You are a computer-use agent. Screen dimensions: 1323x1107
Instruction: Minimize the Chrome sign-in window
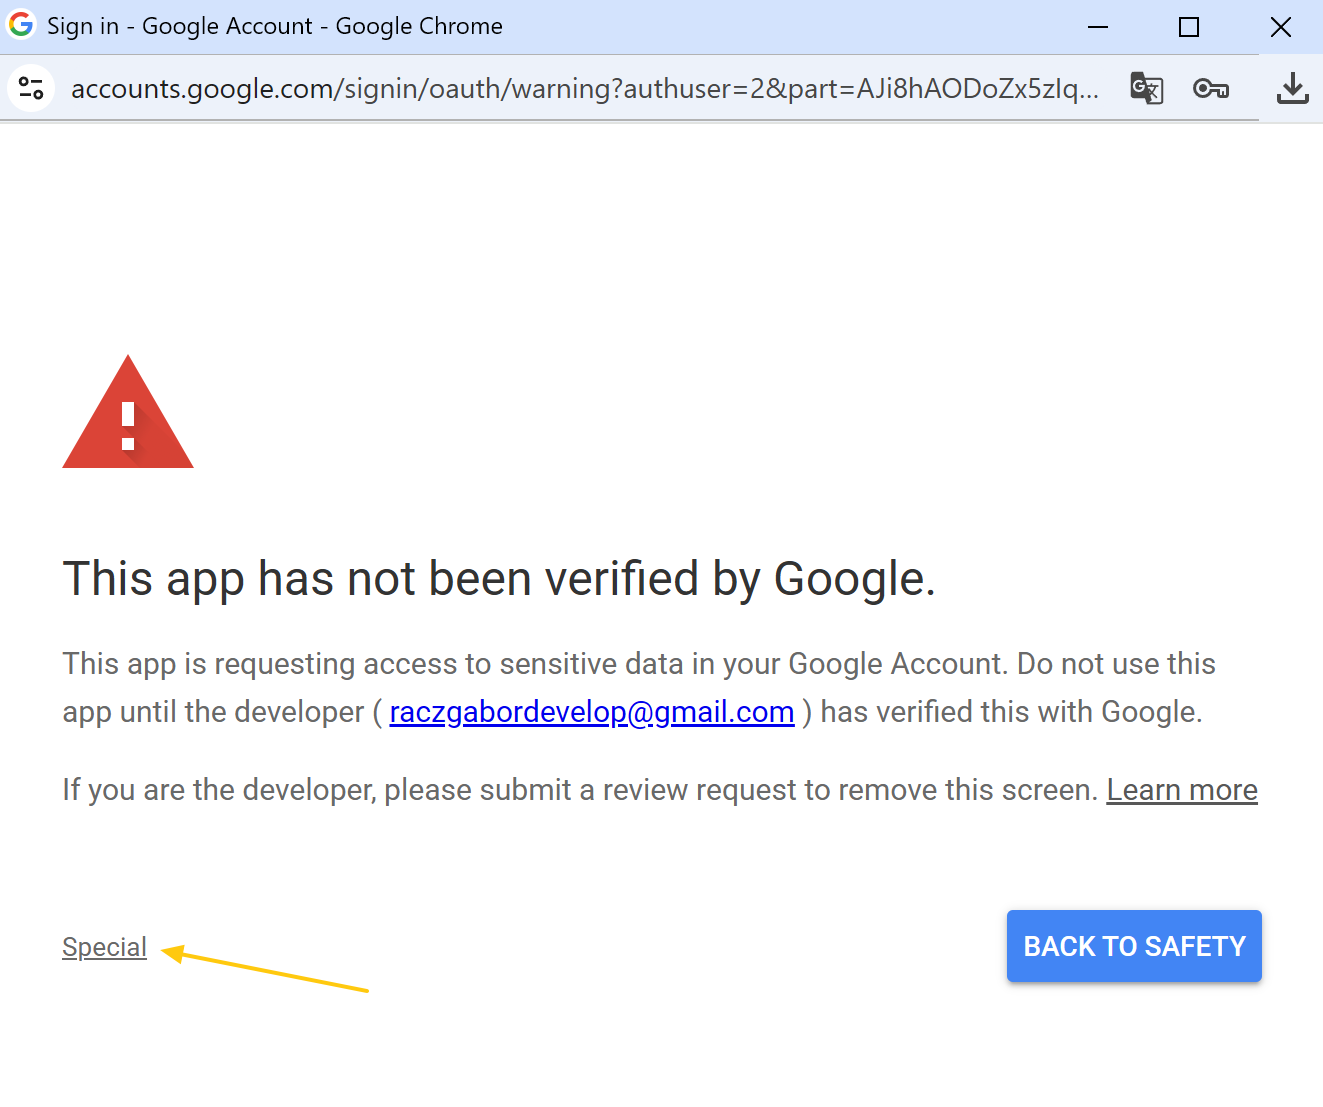(1098, 27)
